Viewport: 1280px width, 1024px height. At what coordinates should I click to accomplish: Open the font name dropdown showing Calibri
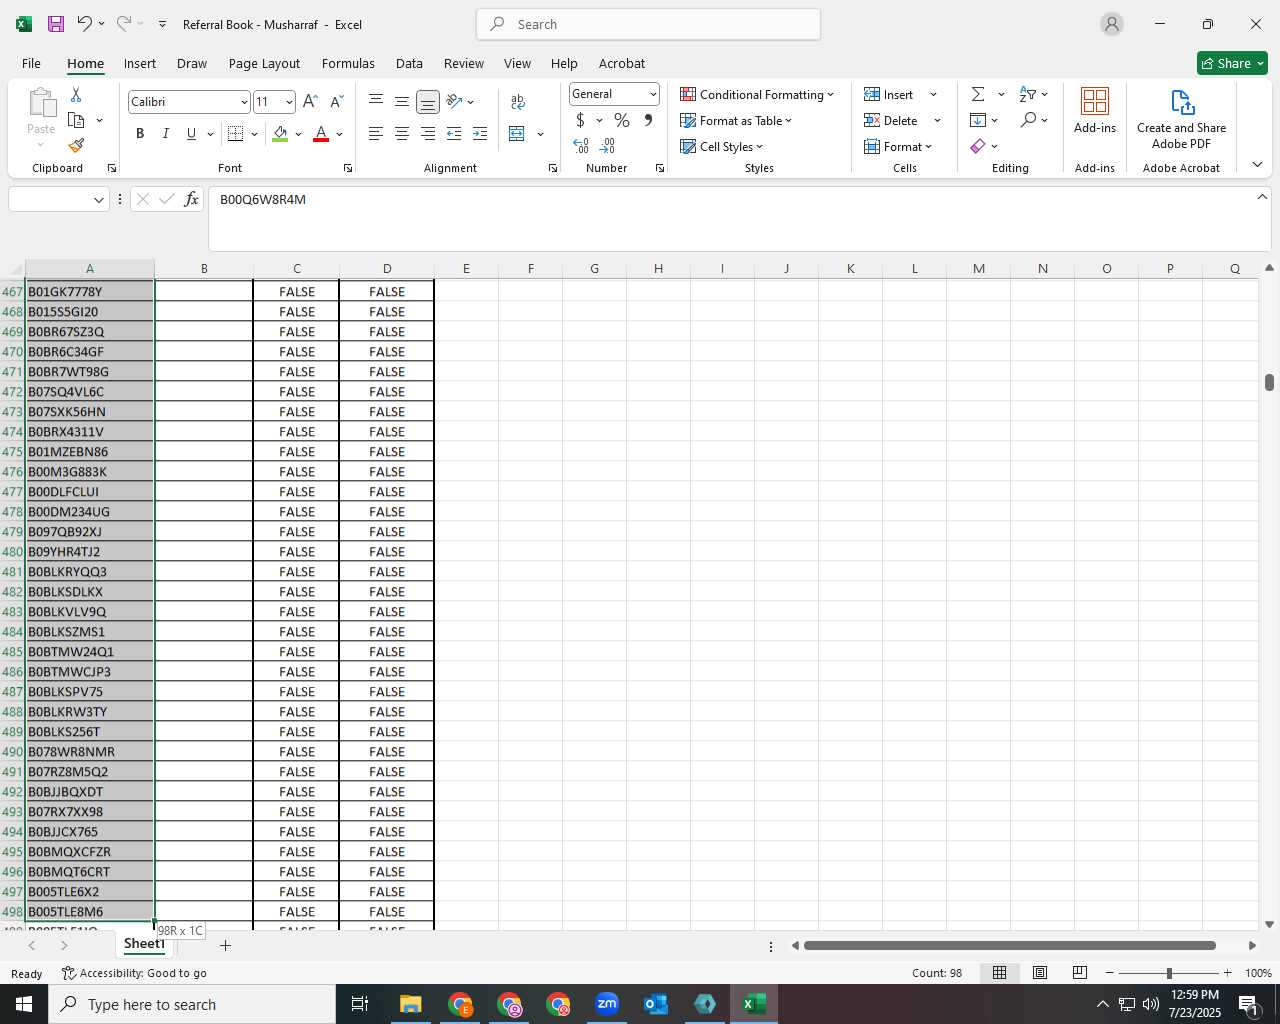[243, 102]
